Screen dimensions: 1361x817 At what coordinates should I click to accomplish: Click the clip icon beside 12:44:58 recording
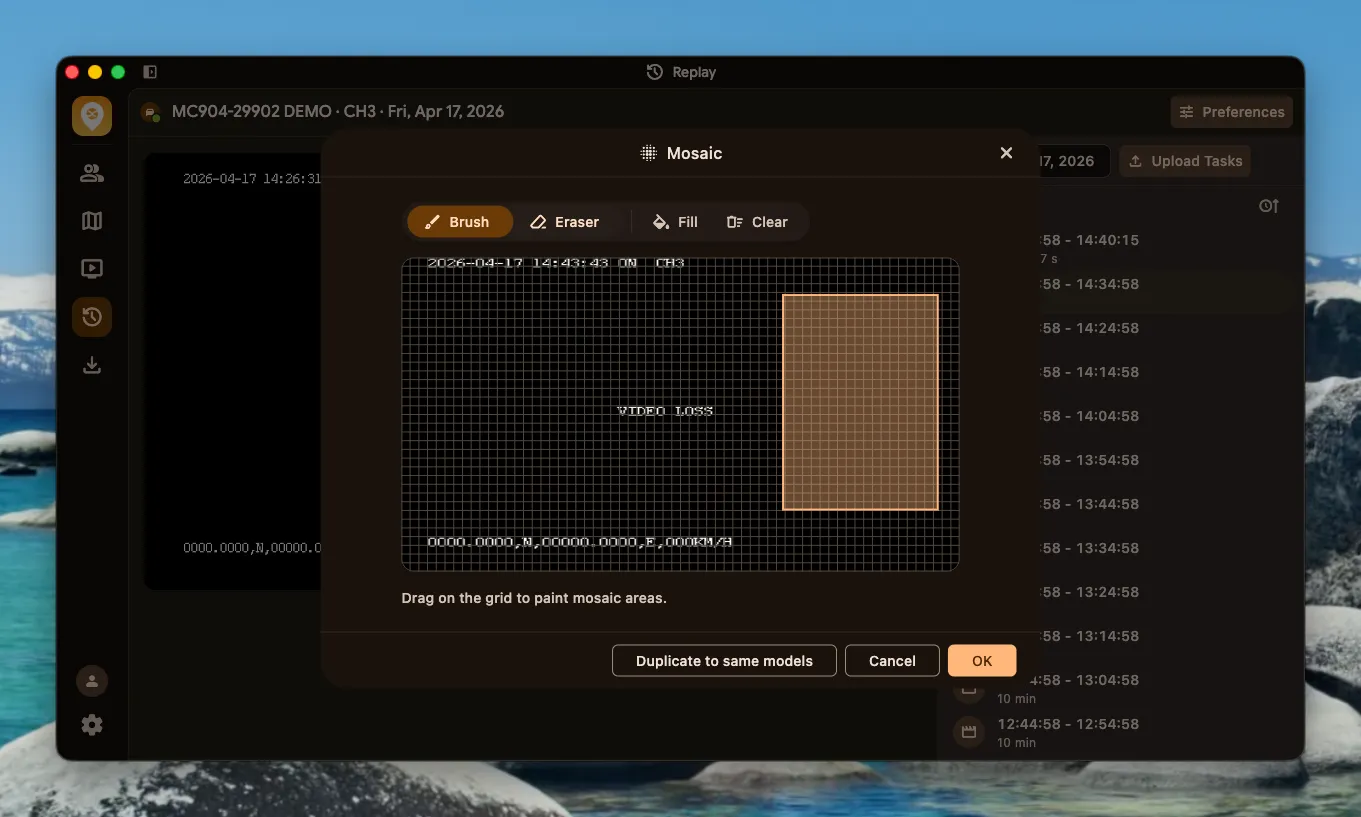(968, 732)
